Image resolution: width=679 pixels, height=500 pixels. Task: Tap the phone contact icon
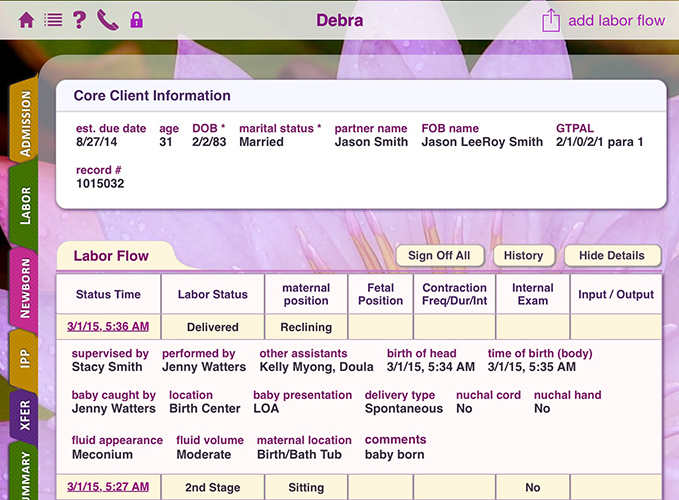point(108,20)
